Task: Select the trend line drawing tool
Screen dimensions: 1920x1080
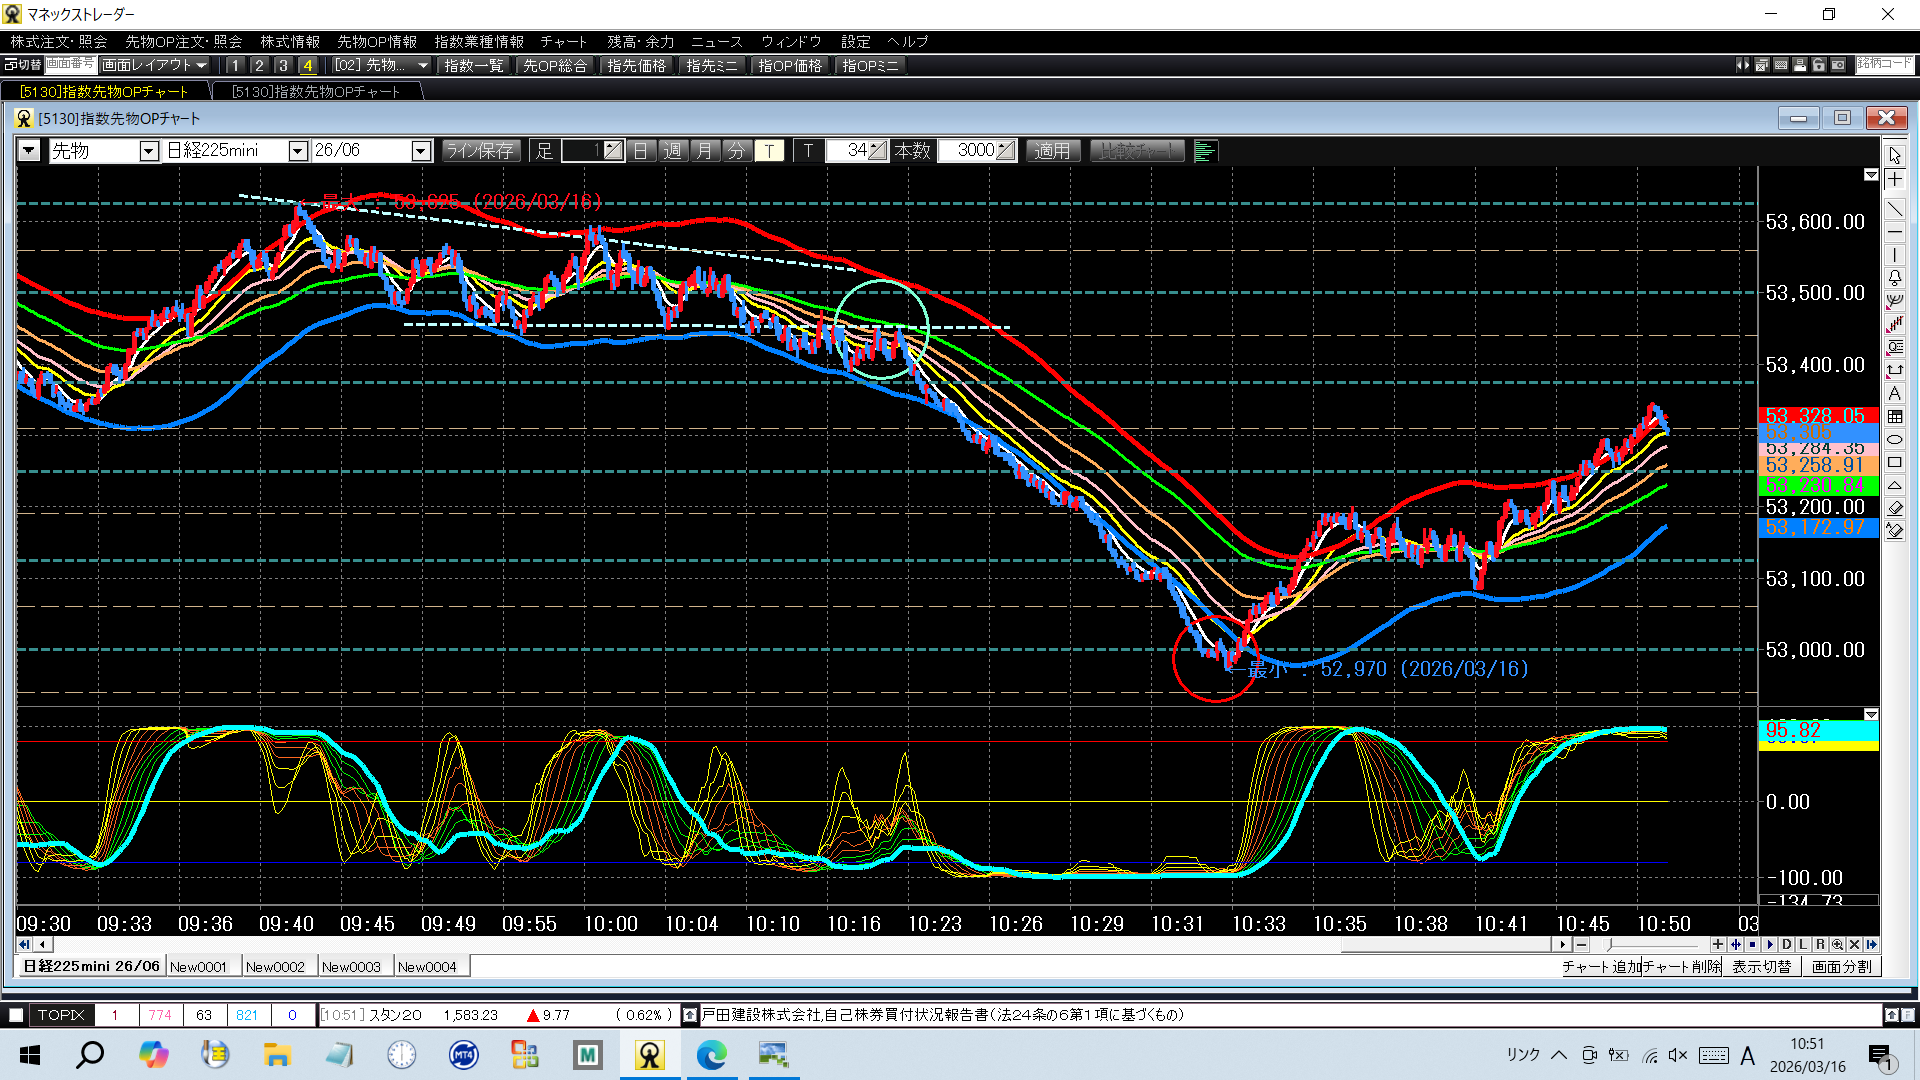Action: [1895, 209]
